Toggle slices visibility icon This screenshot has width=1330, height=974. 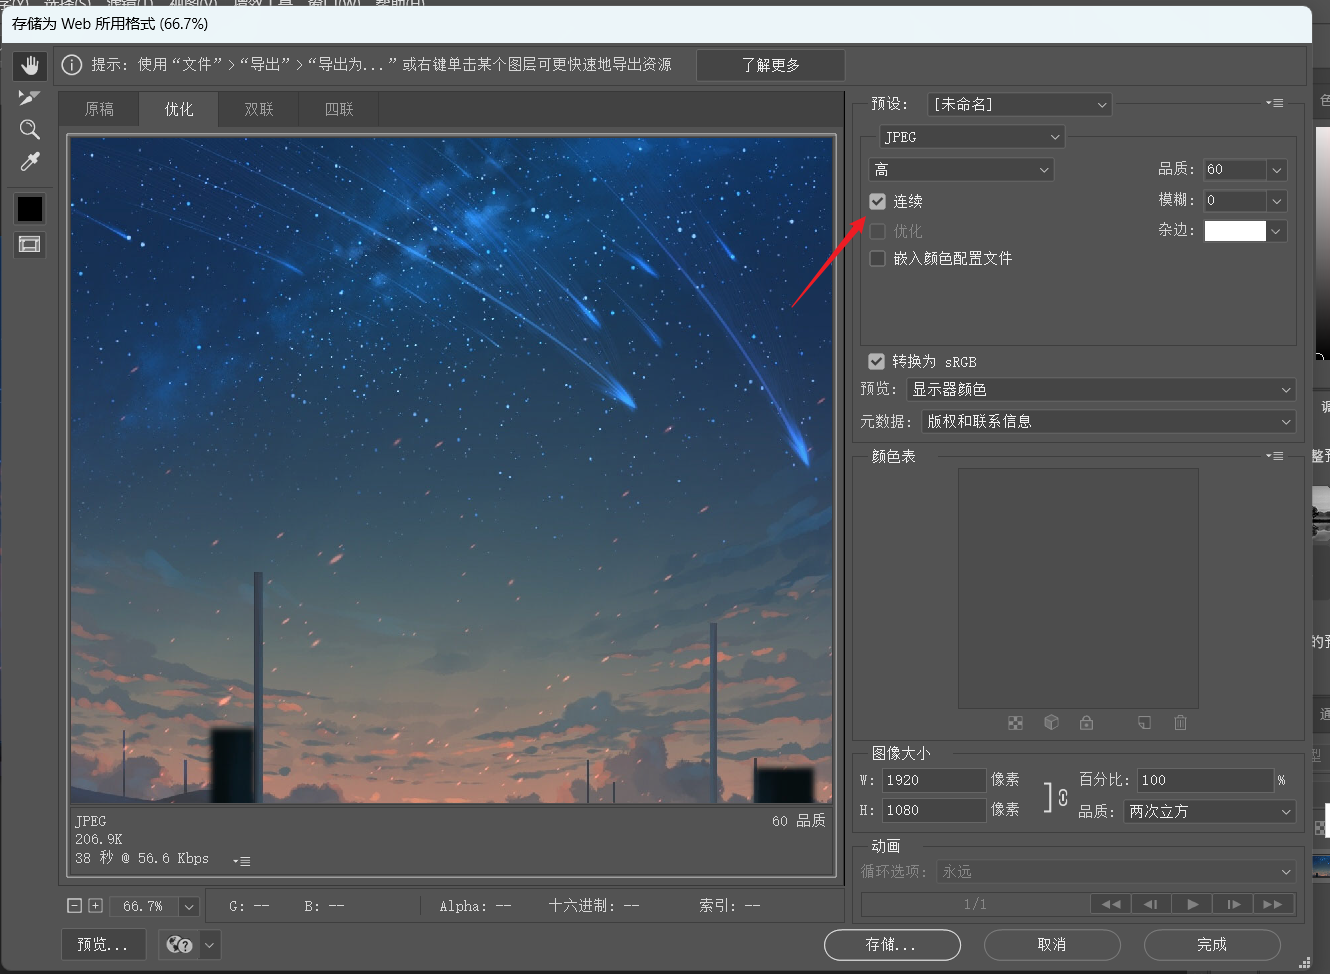pyautogui.click(x=30, y=245)
